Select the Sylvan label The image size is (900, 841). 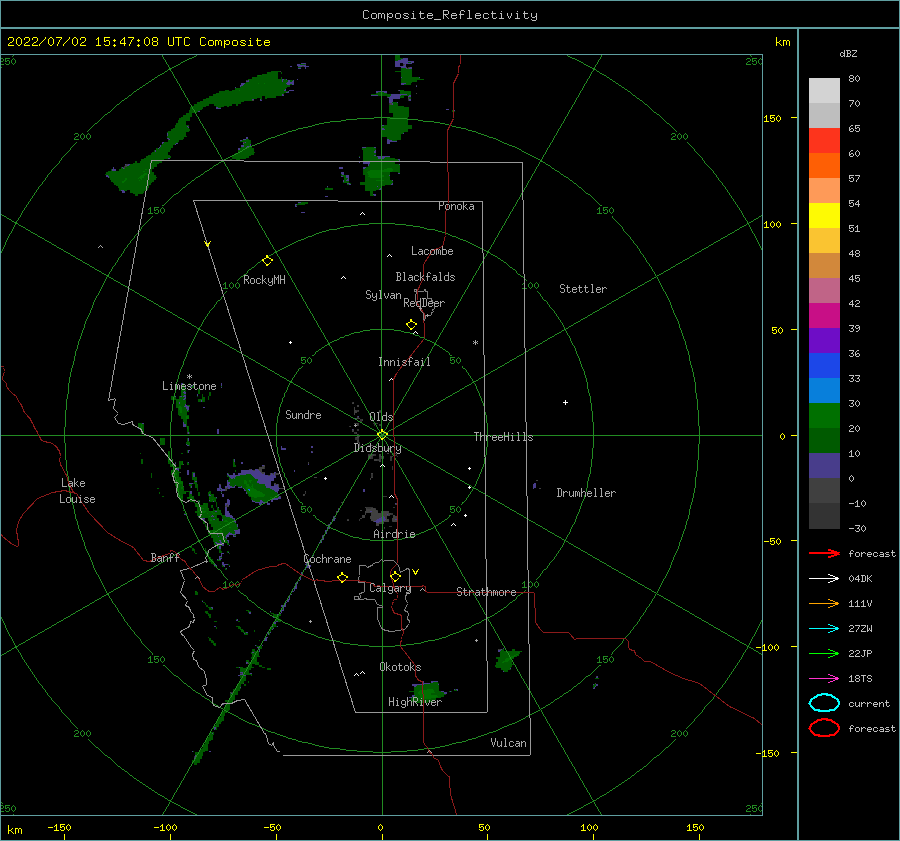click(383, 295)
